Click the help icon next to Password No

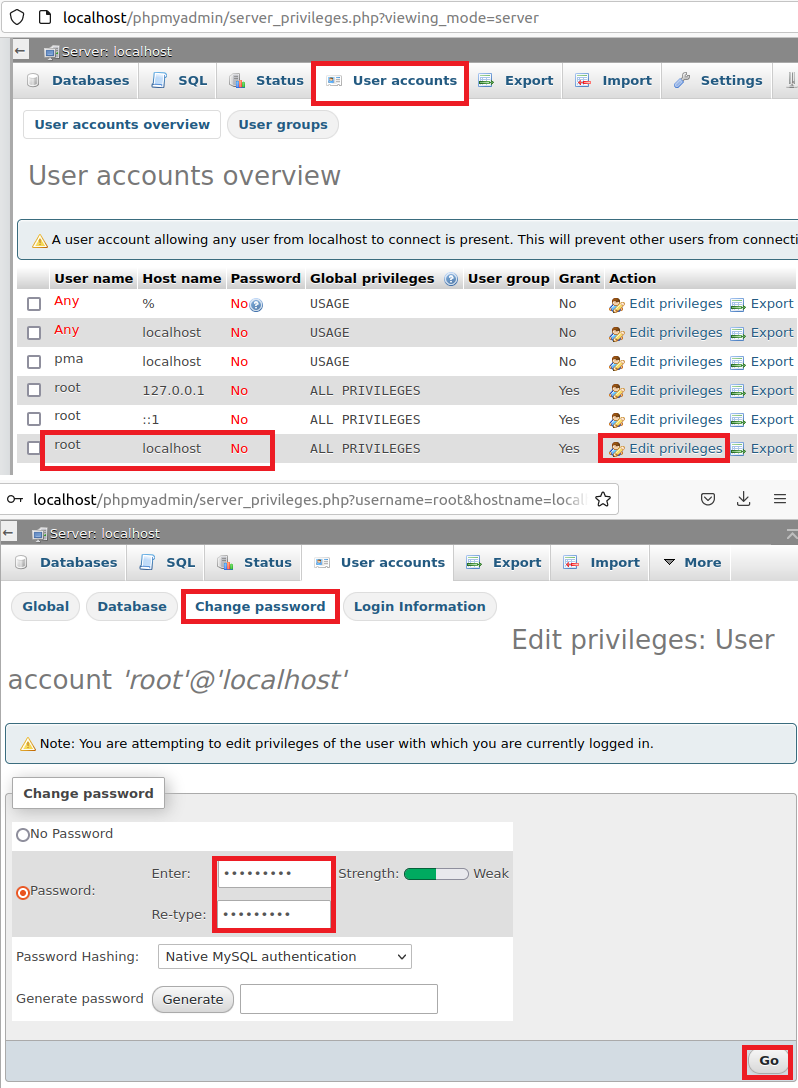tap(256, 305)
